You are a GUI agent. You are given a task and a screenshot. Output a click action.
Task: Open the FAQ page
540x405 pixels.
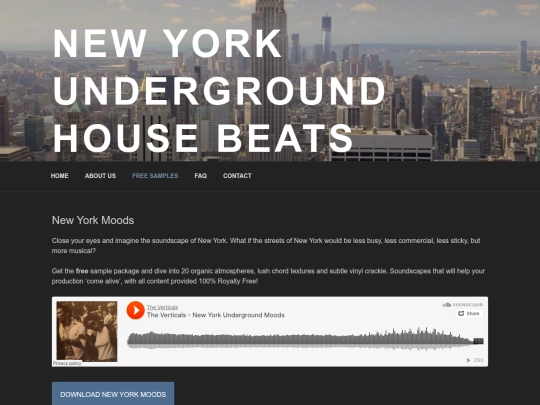(x=200, y=176)
